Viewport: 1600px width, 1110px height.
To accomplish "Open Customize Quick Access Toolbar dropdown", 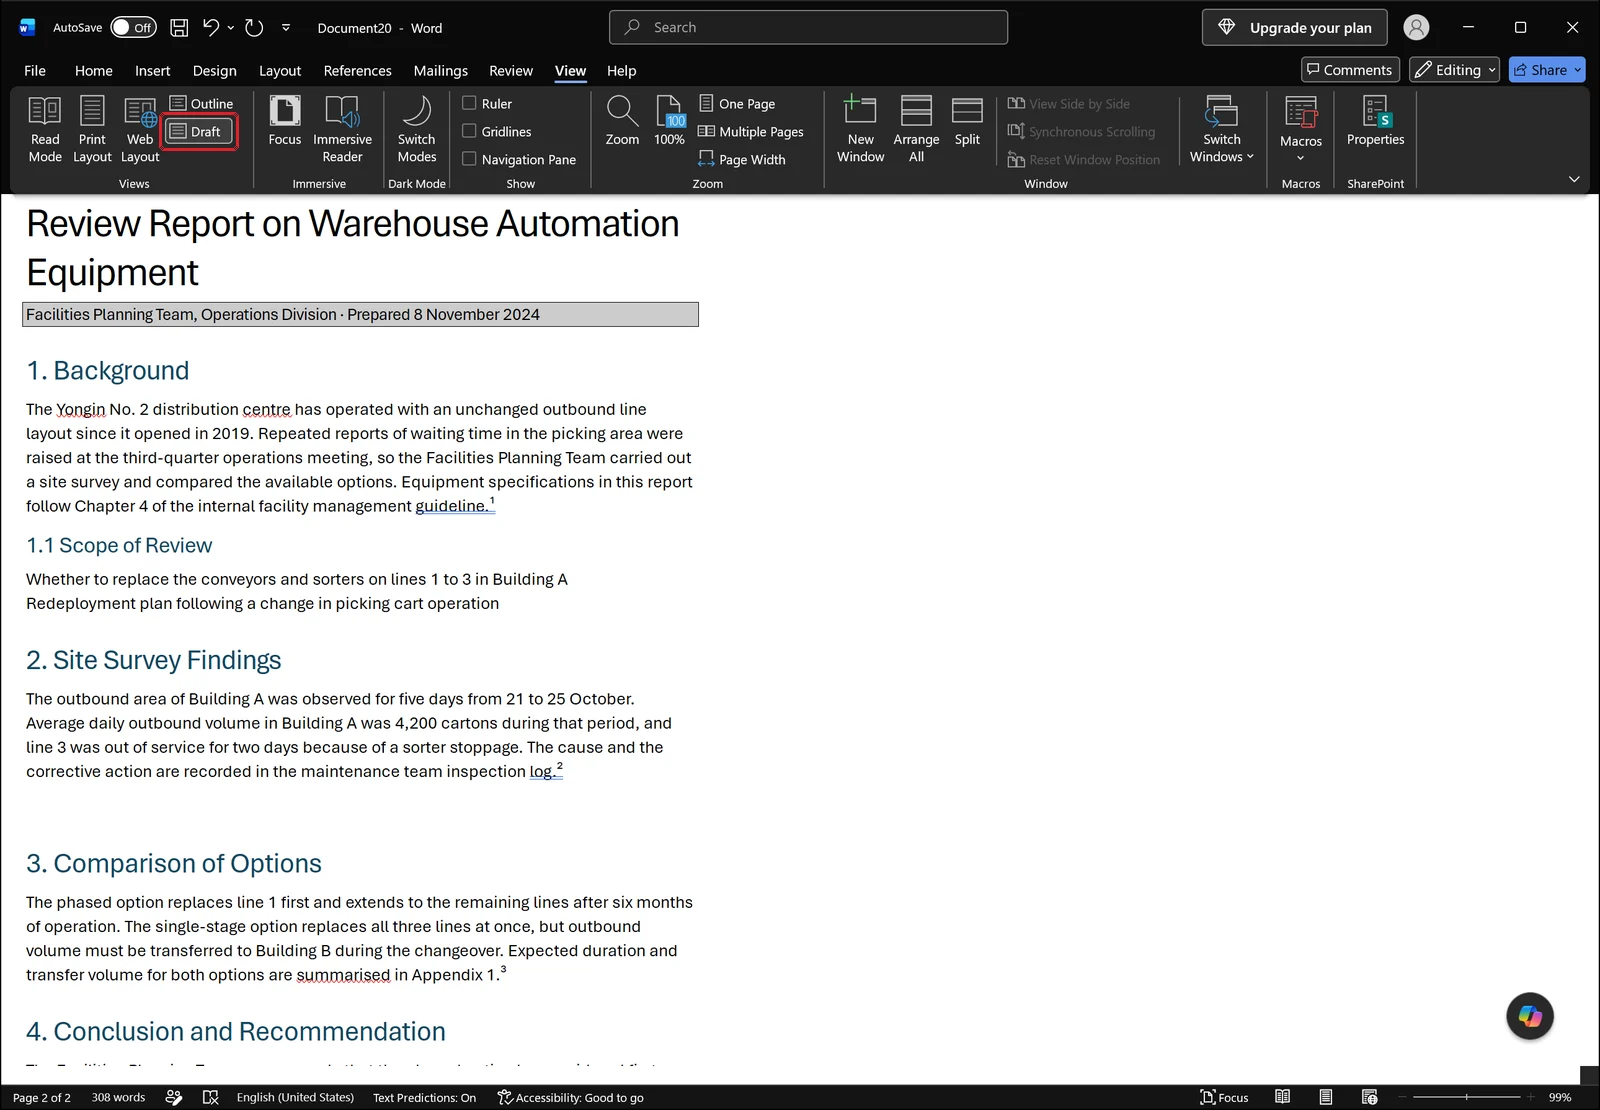I will click(286, 28).
